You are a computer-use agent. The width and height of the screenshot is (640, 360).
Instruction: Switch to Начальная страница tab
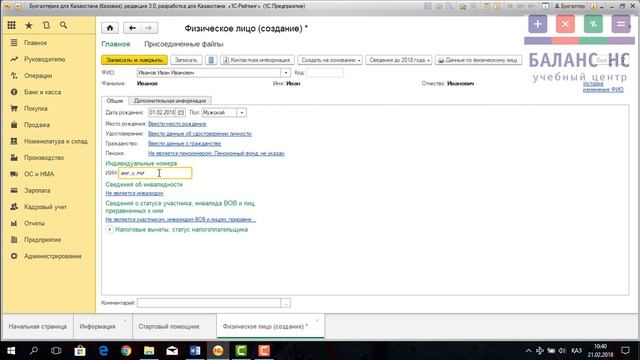[38, 327]
